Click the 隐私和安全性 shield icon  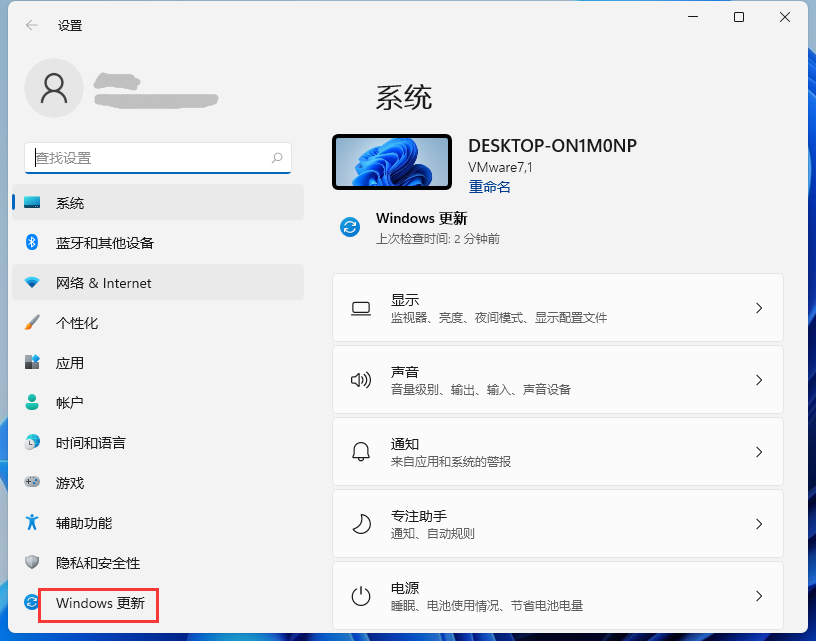(30, 563)
